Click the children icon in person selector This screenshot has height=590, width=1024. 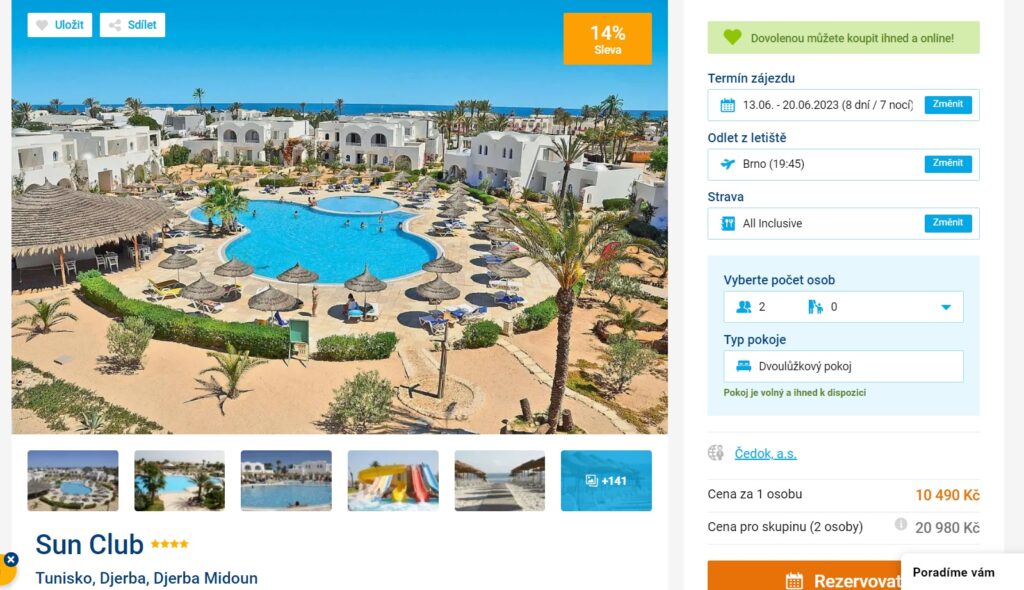(x=815, y=307)
